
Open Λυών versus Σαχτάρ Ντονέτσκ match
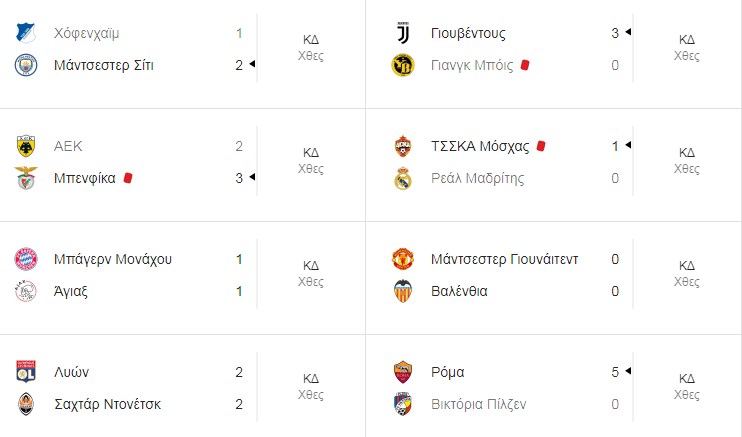183,388
